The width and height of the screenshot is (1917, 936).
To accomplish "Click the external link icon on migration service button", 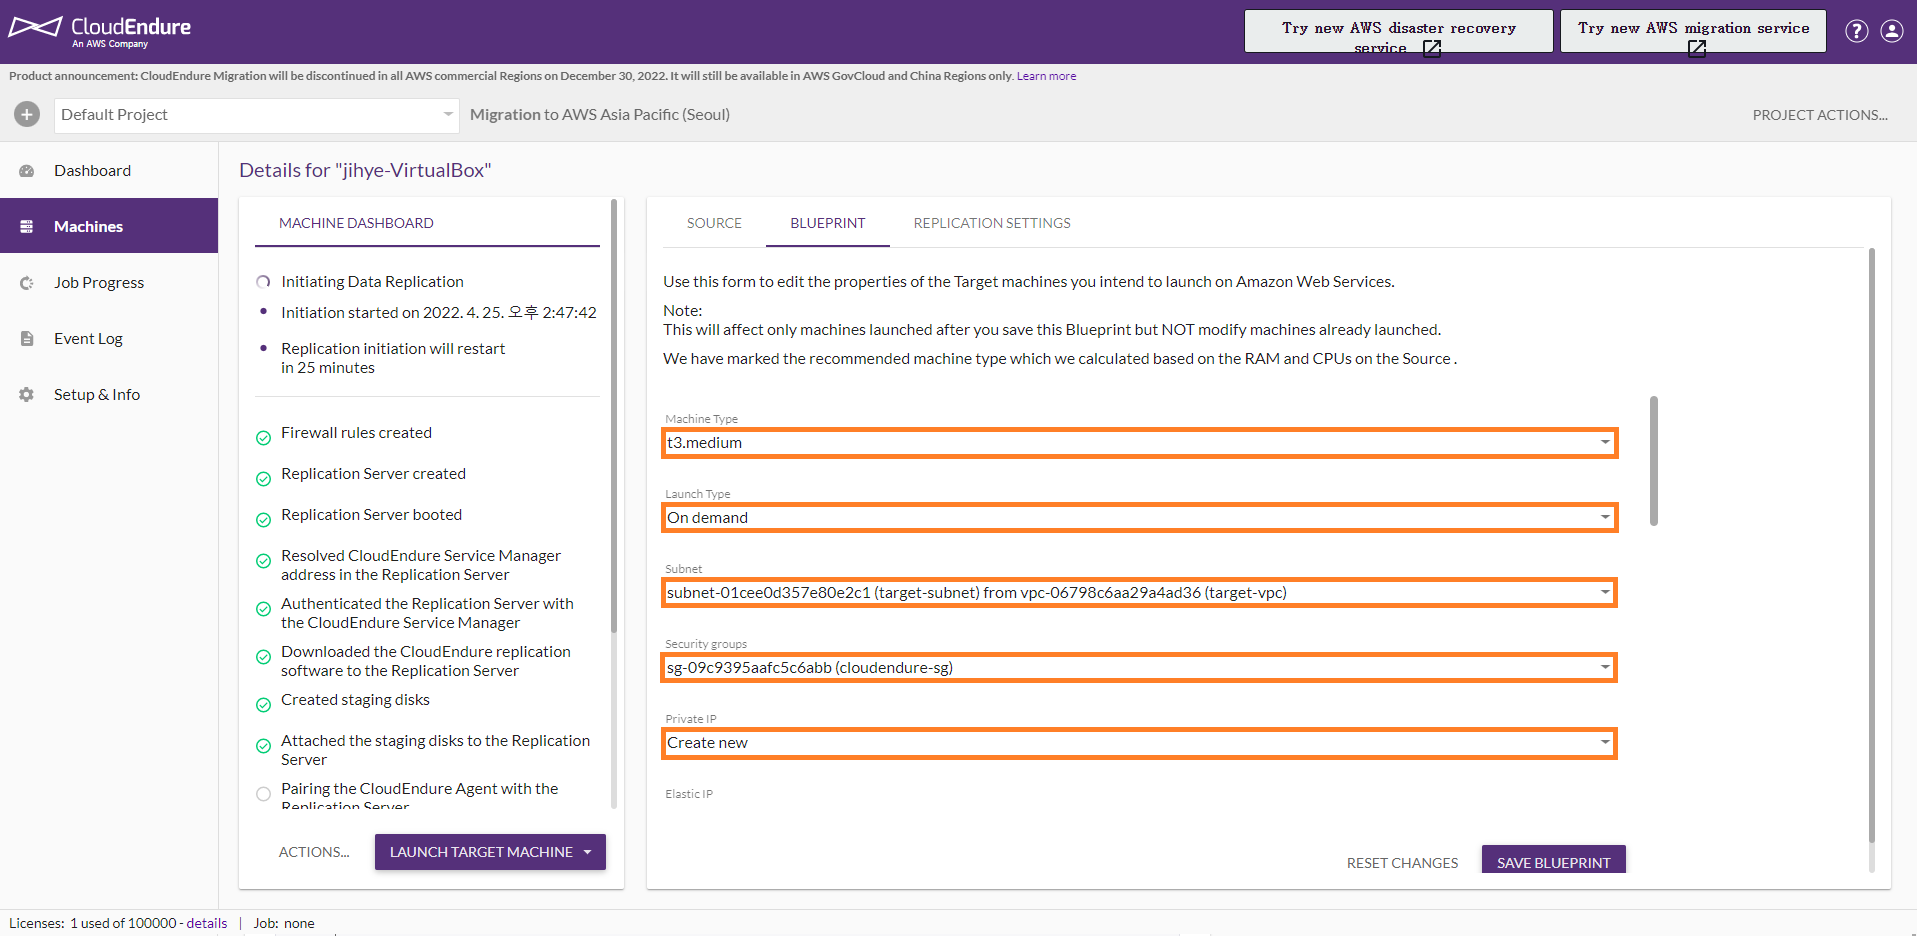I will pyautogui.click(x=1697, y=48).
